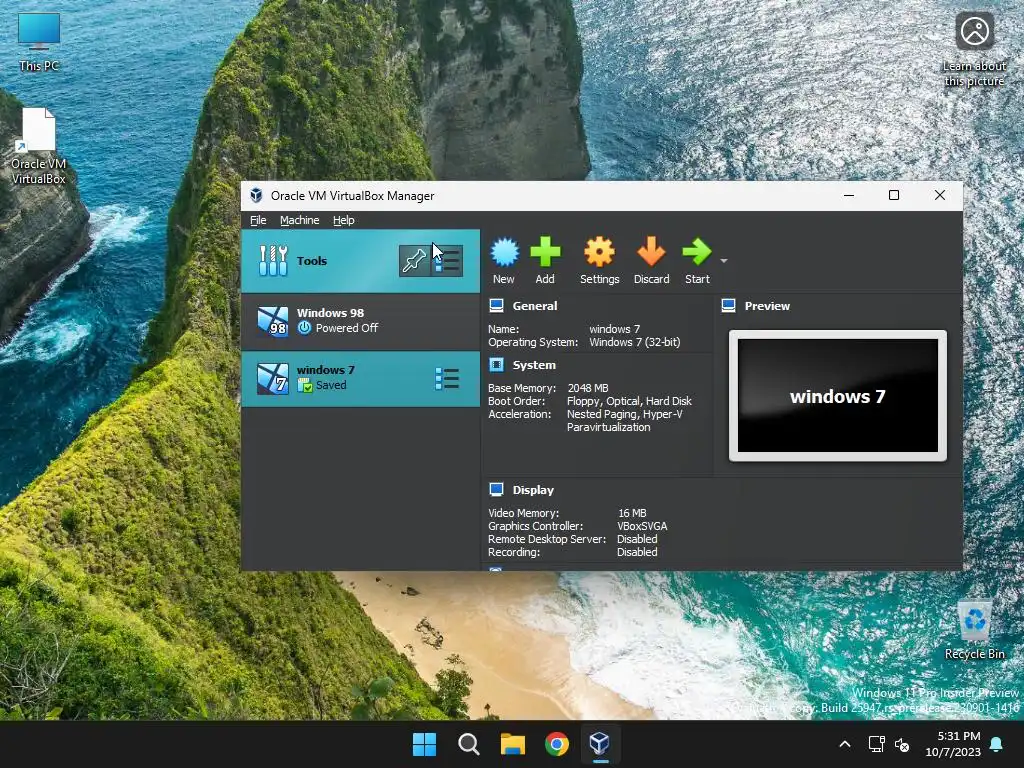Open the Help menu

[344, 220]
